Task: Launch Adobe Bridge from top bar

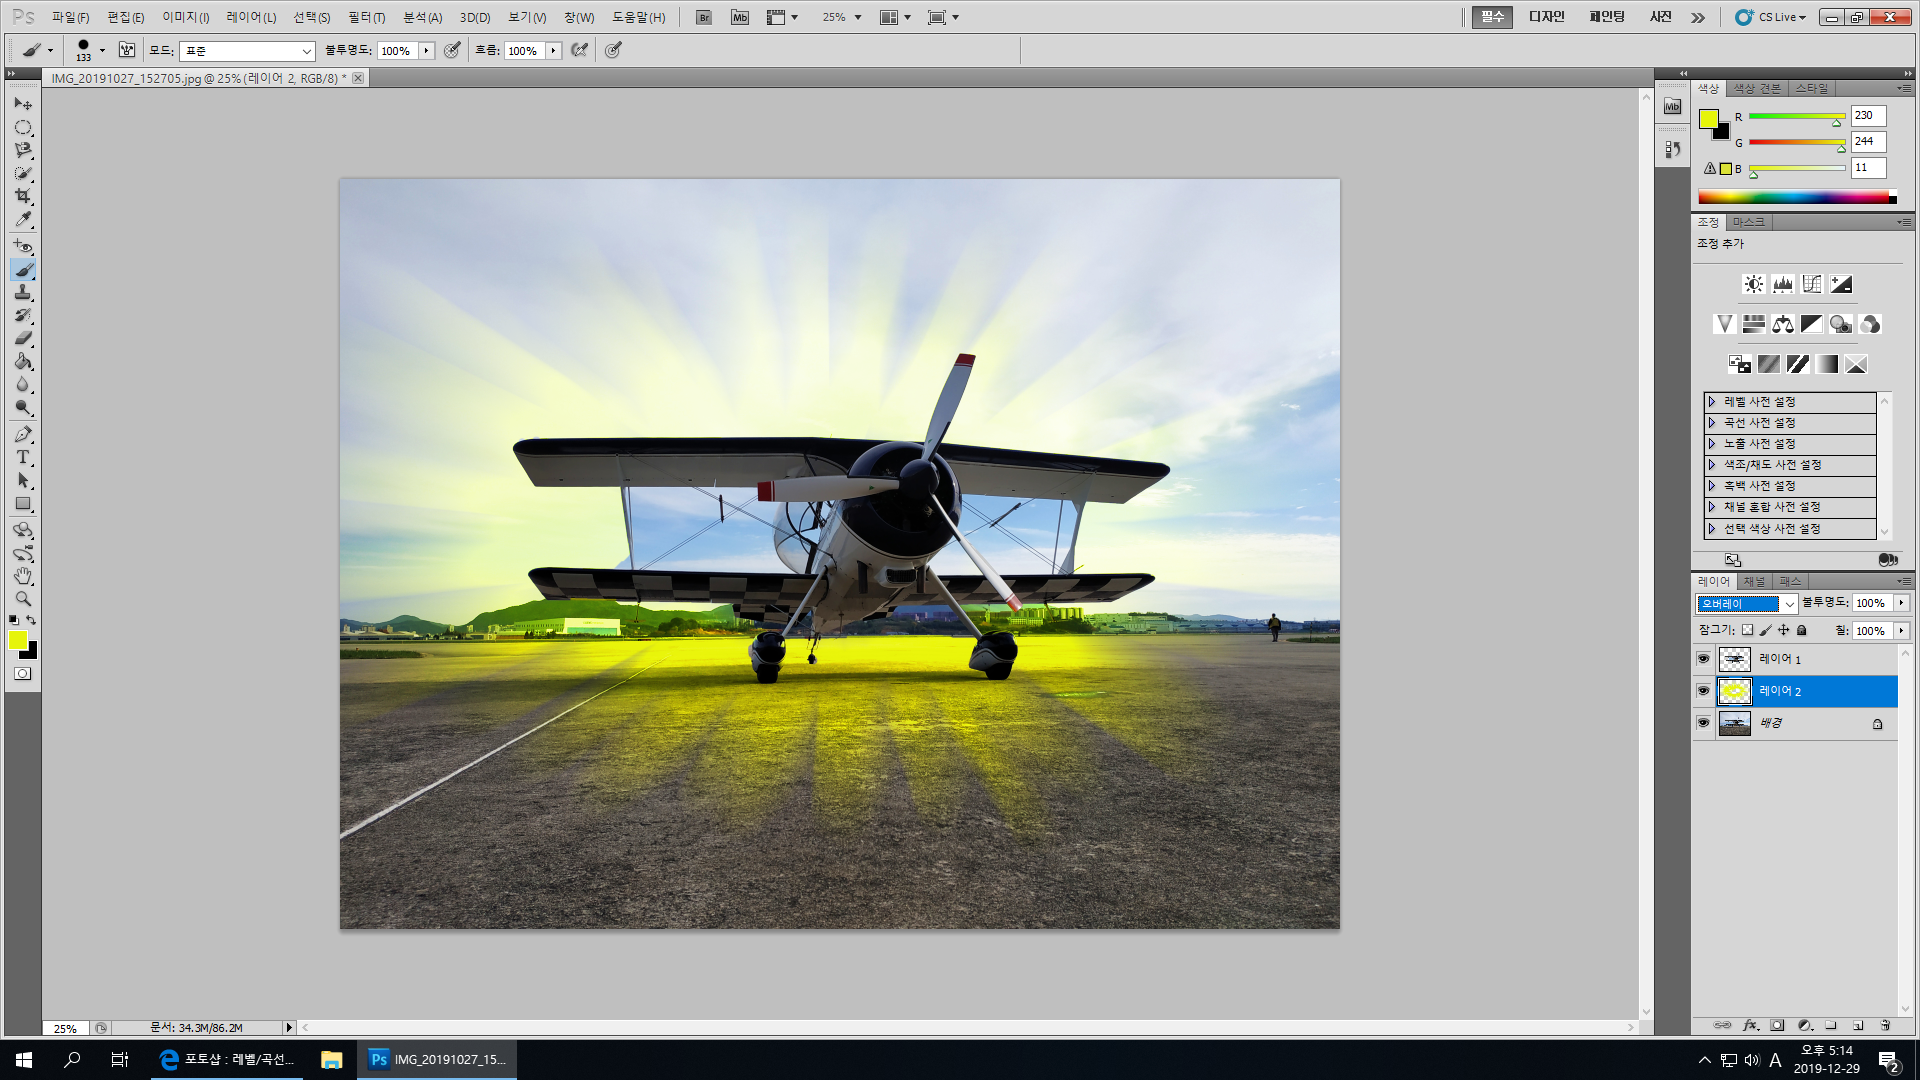Action: (703, 17)
